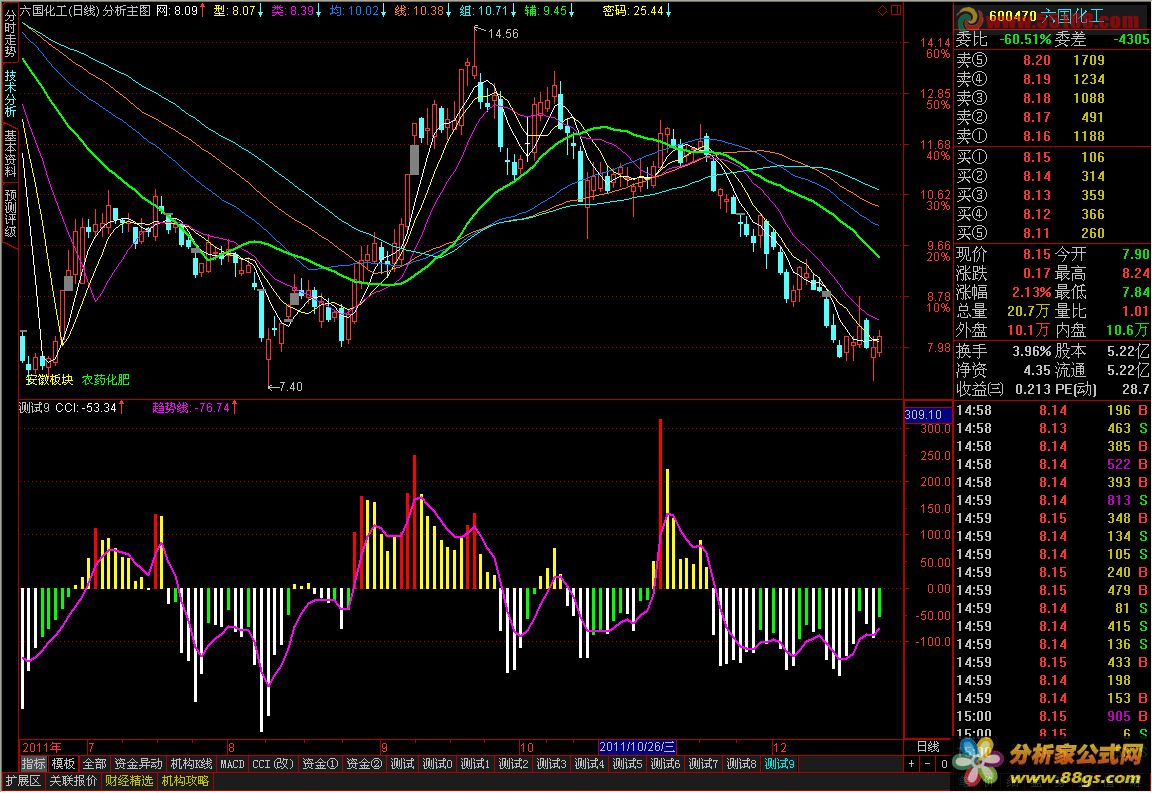Click the 安徽板块 sector label
The image size is (1152, 793).
click(x=49, y=380)
